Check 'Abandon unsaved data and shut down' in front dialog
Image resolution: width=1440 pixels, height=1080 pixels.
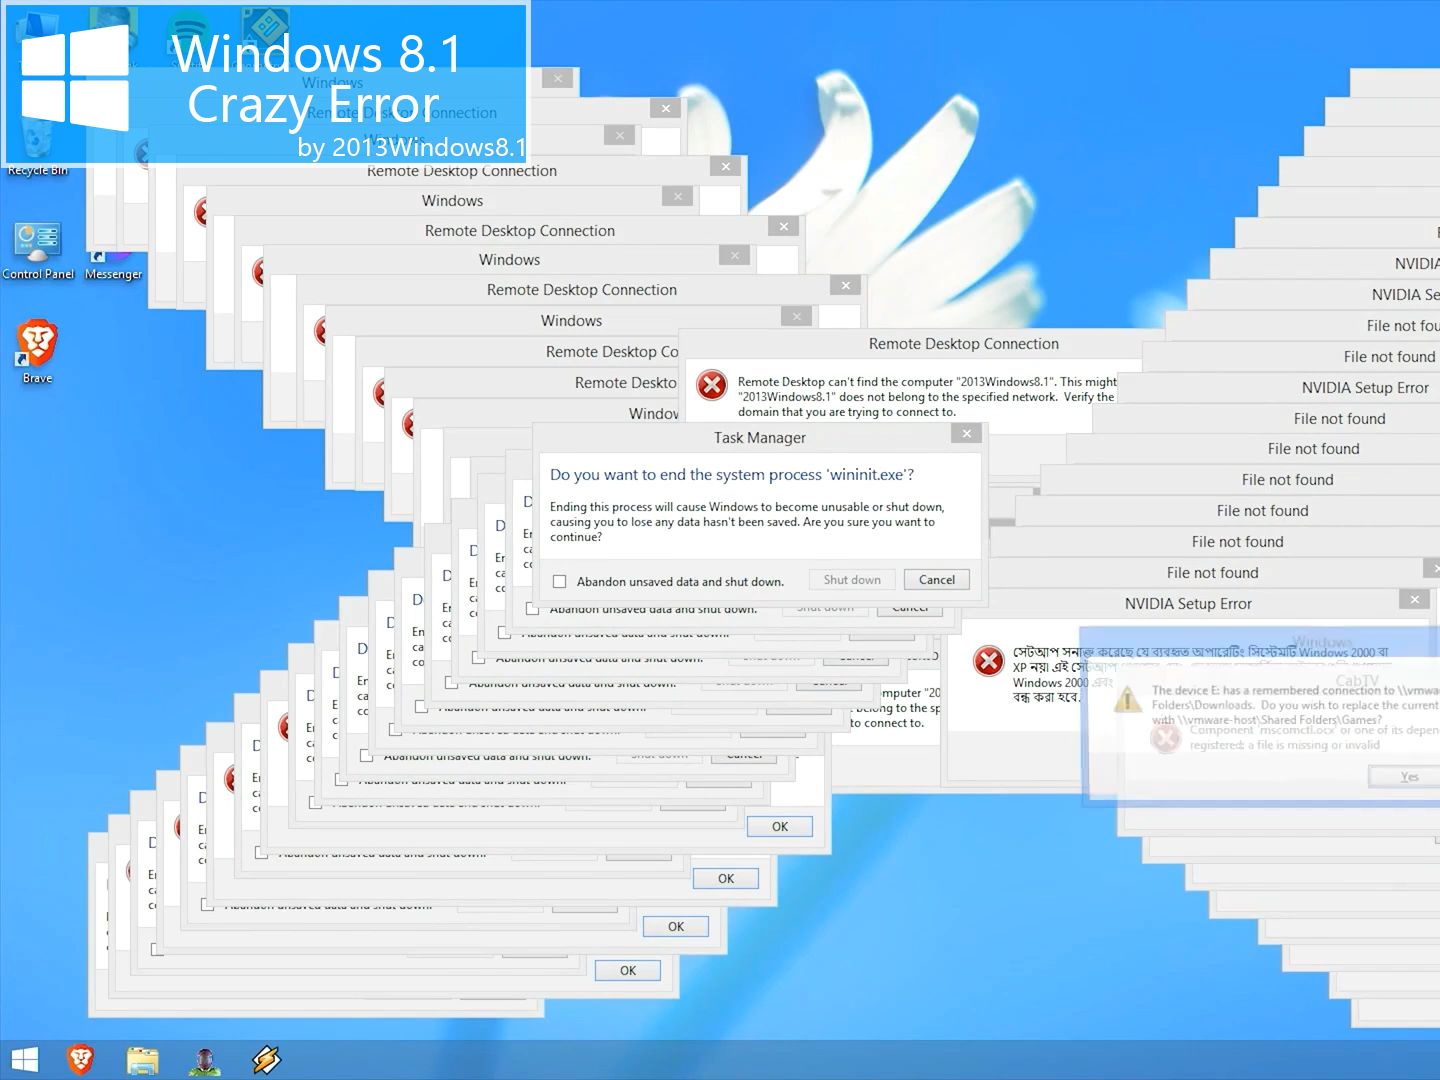tap(560, 582)
